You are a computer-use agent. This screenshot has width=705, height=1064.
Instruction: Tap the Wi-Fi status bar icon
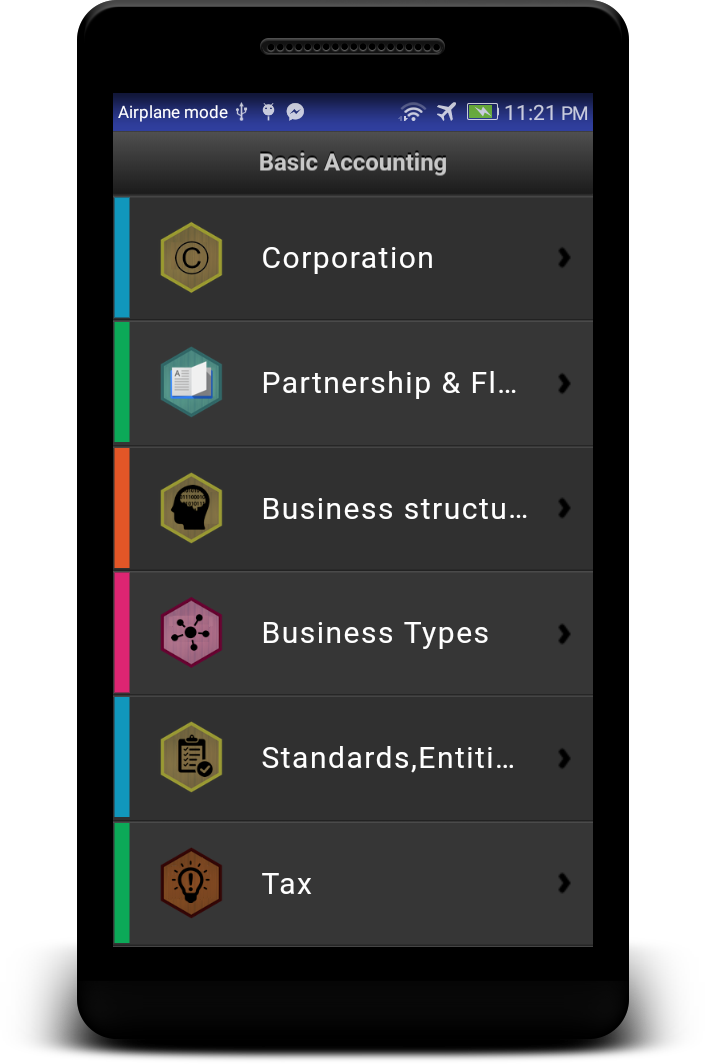pyautogui.click(x=412, y=112)
